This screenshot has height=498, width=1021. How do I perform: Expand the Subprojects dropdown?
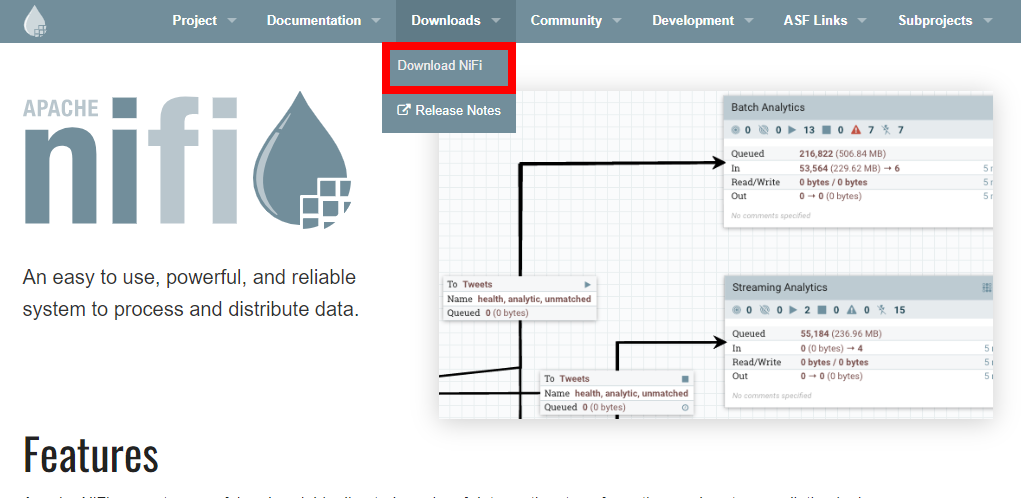click(x=945, y=21)
